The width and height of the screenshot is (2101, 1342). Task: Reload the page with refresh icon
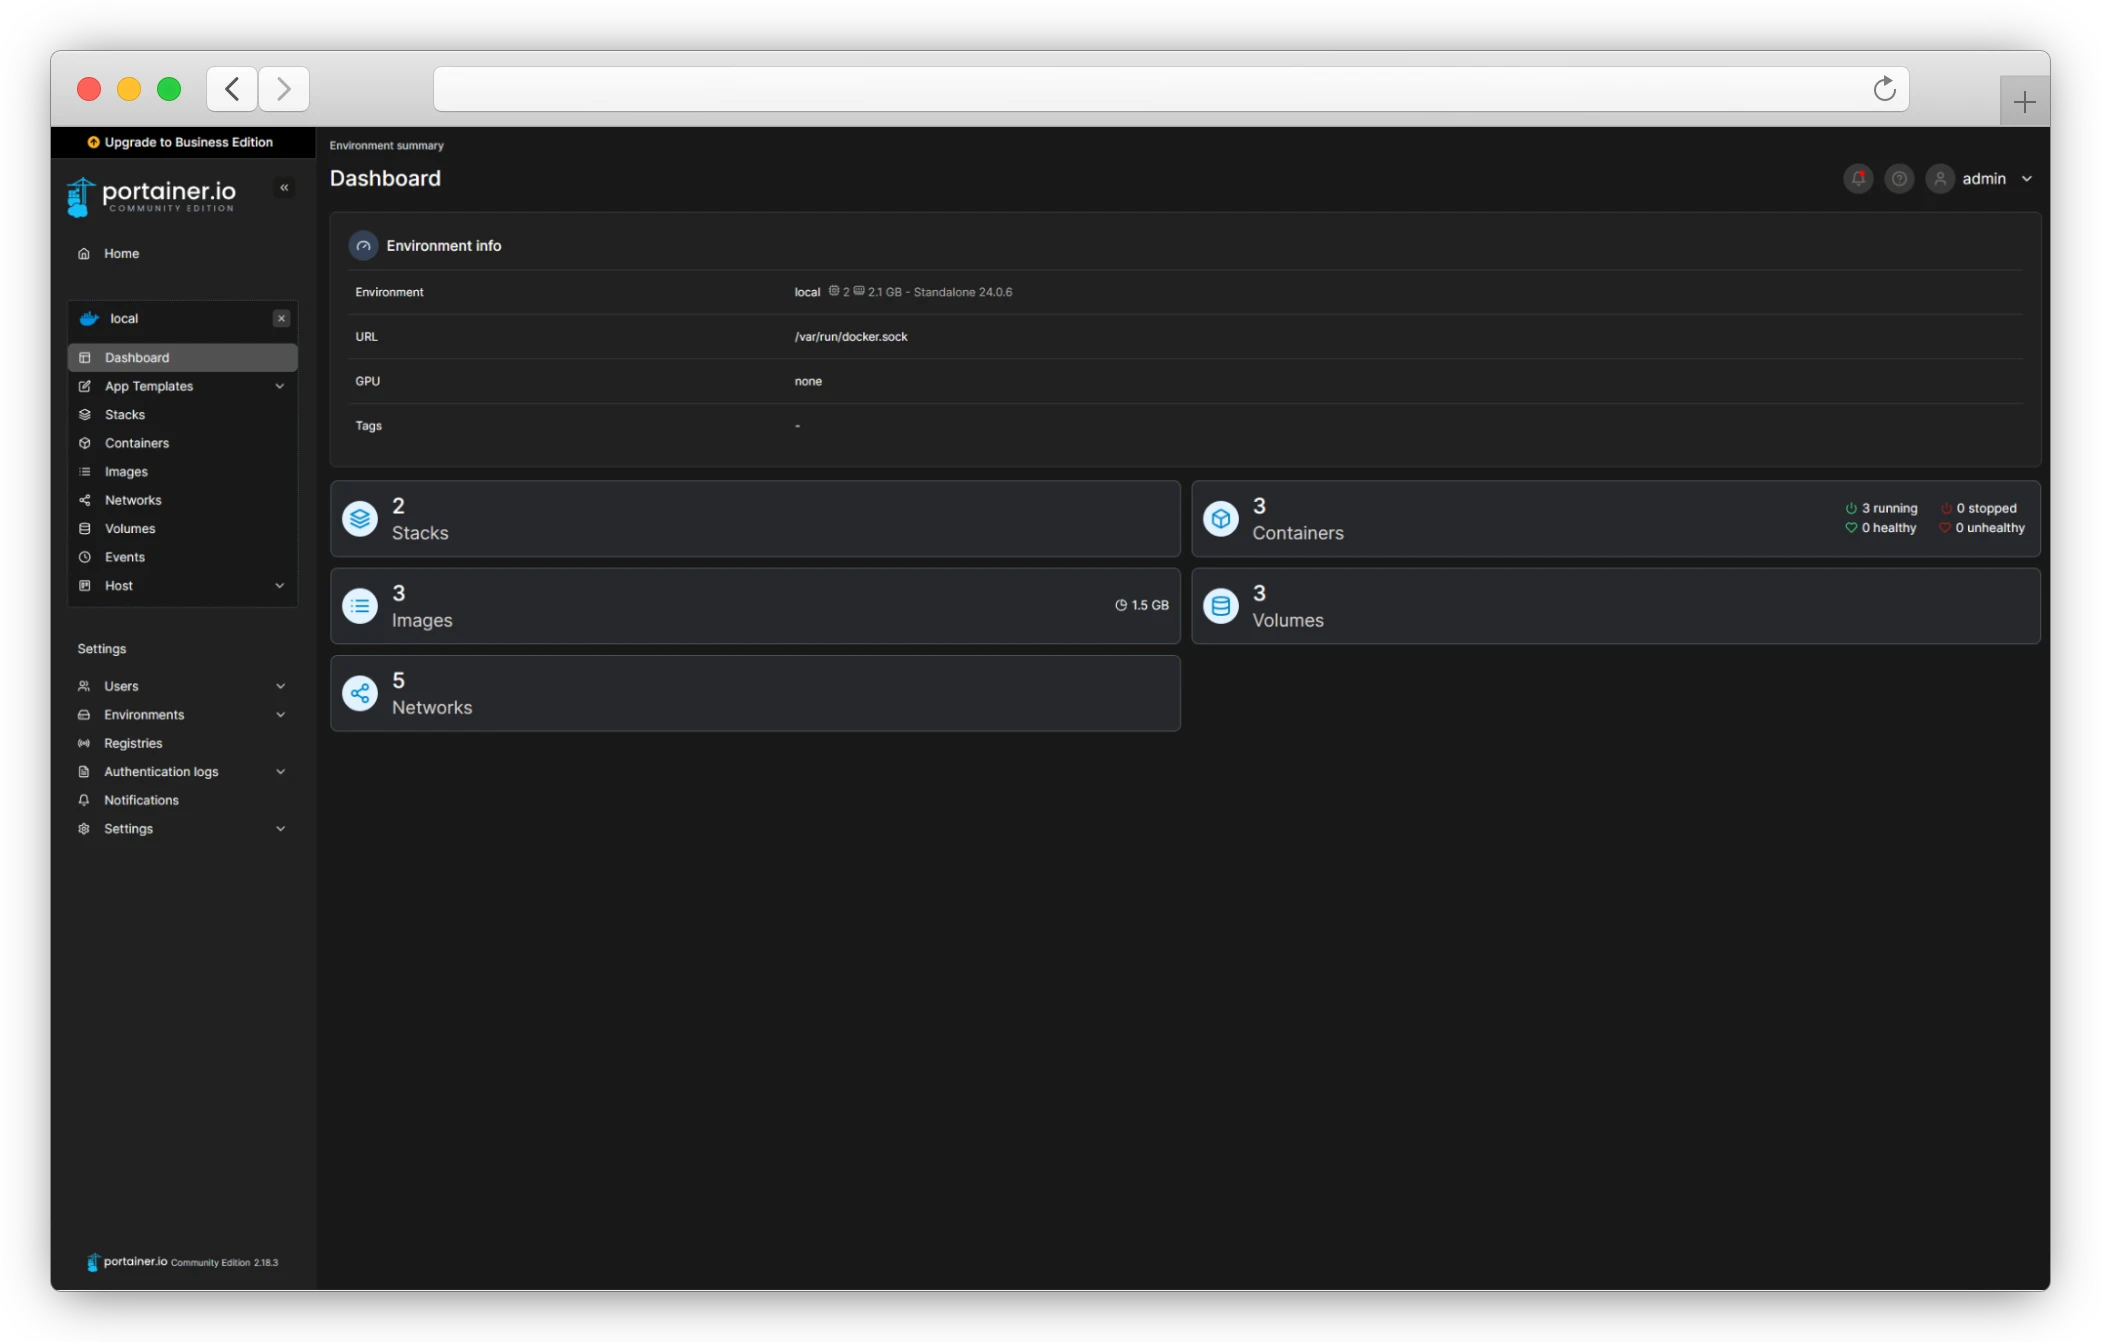[x=1884, y=89]
